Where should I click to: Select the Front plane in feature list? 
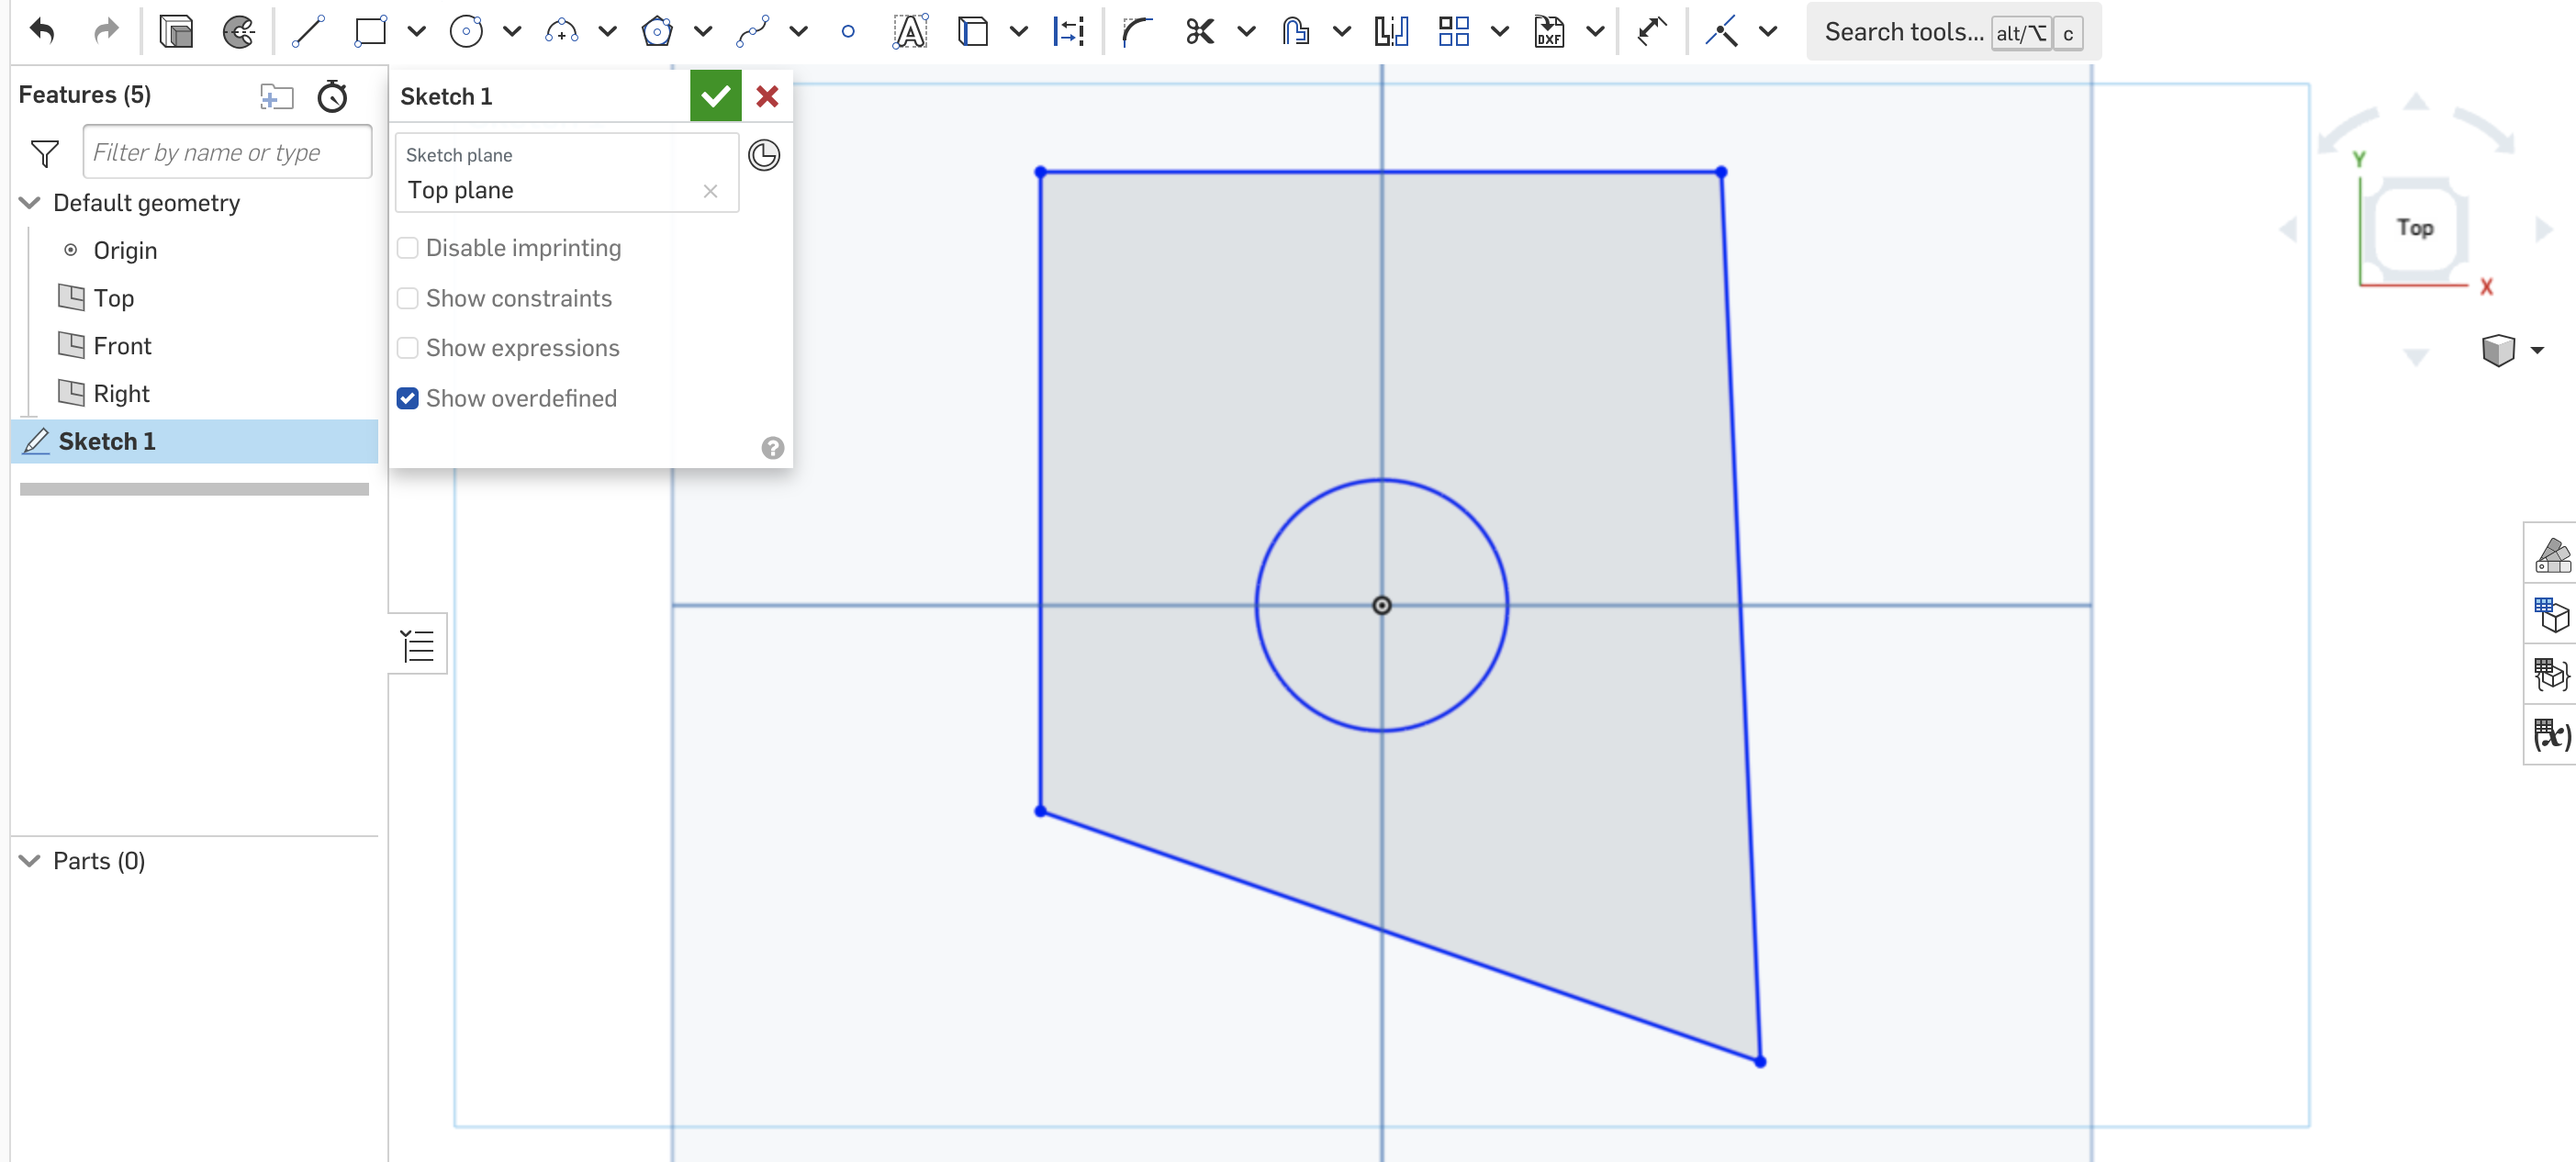pos(122,346)
